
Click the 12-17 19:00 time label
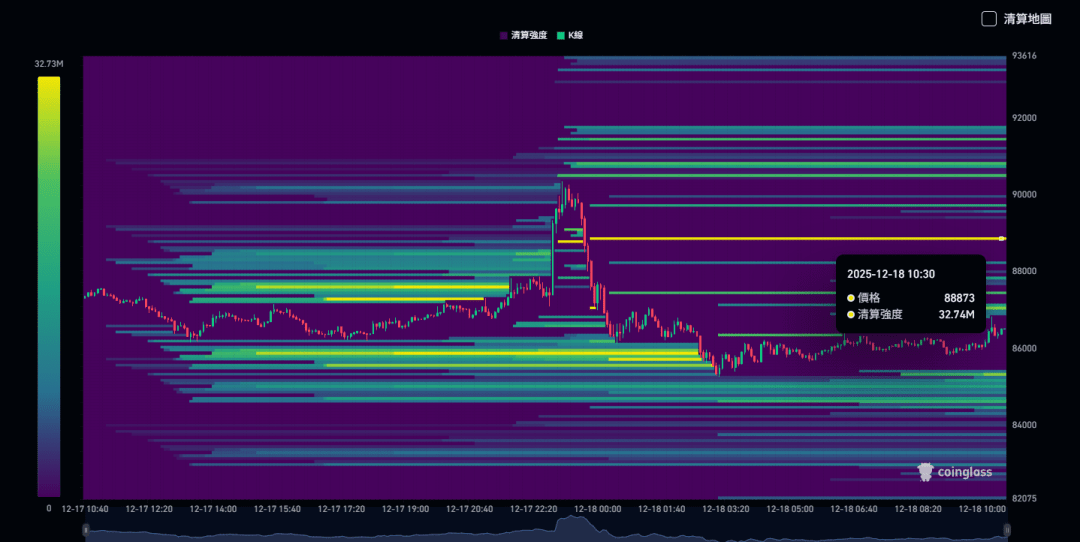pos(405,509)
